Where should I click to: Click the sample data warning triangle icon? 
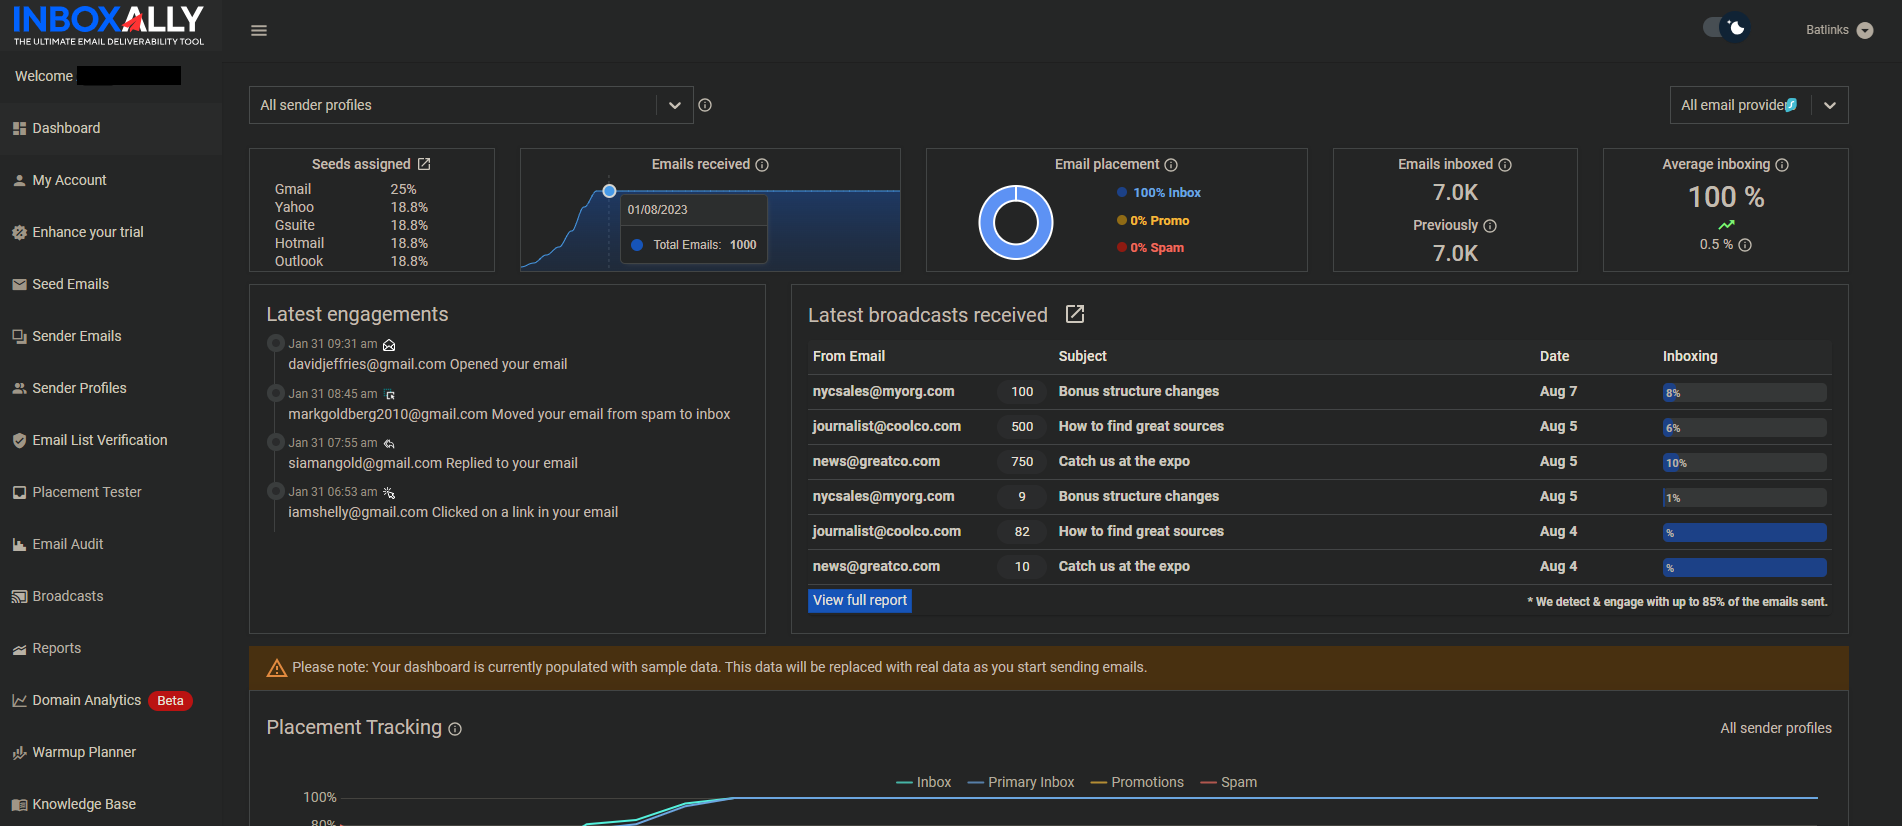click(277, 668)
